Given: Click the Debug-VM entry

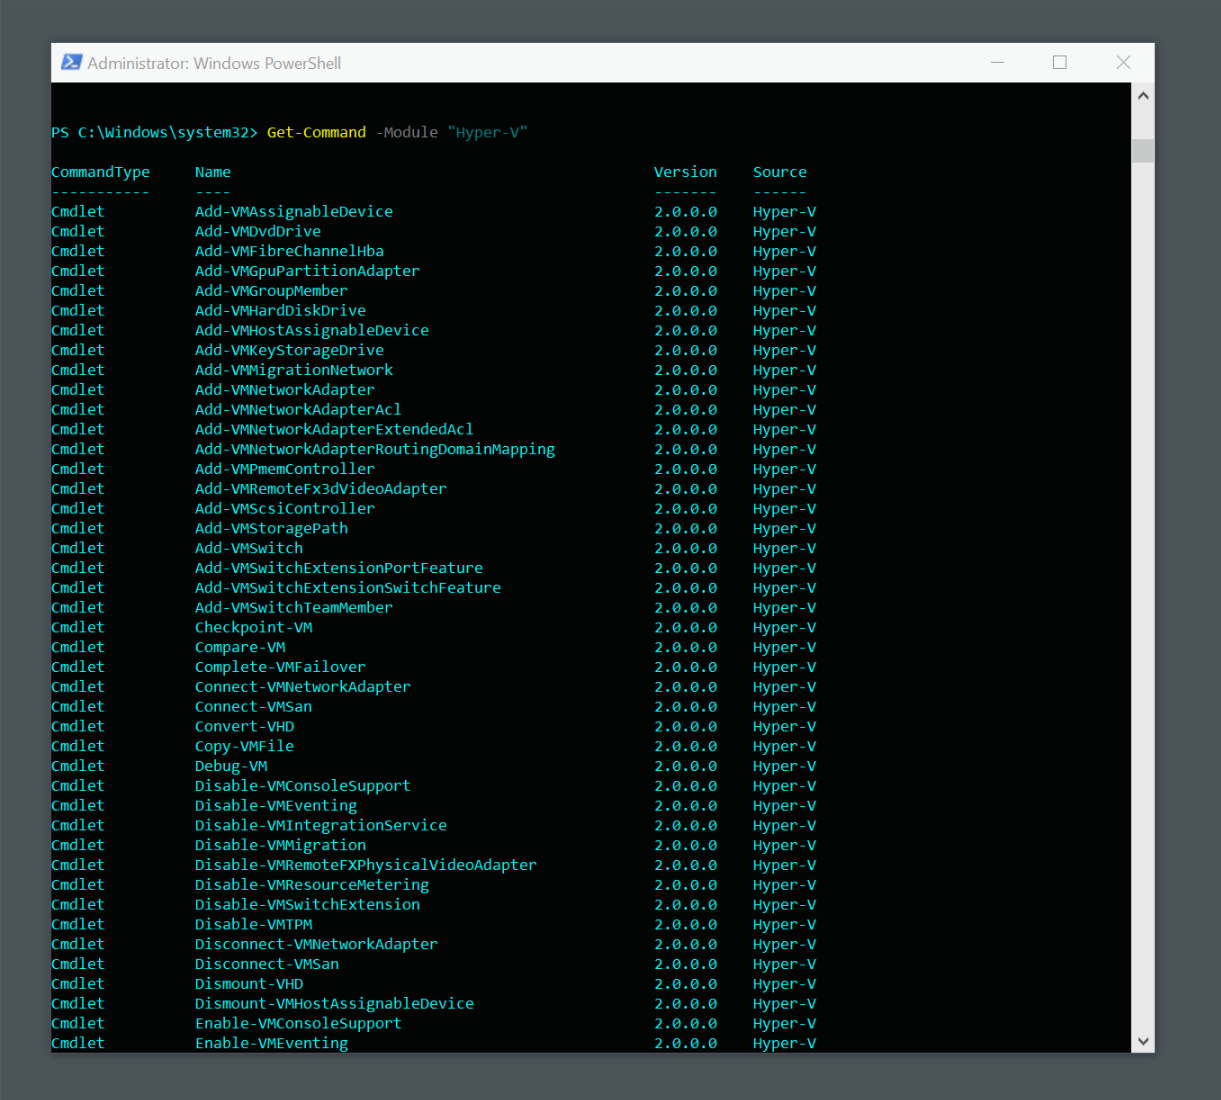Looking at the screenshot, I should click(x=231, y=765).
